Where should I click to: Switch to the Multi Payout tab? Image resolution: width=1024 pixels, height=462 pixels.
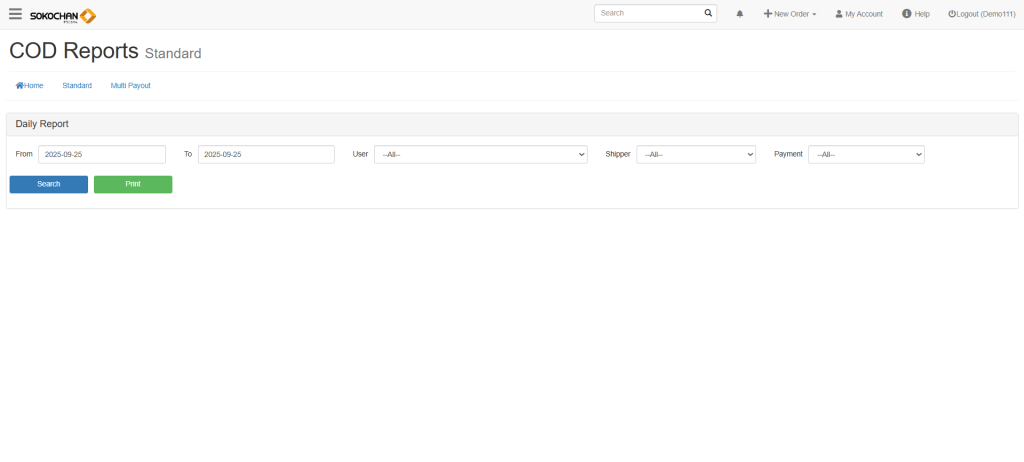(130, 86)
